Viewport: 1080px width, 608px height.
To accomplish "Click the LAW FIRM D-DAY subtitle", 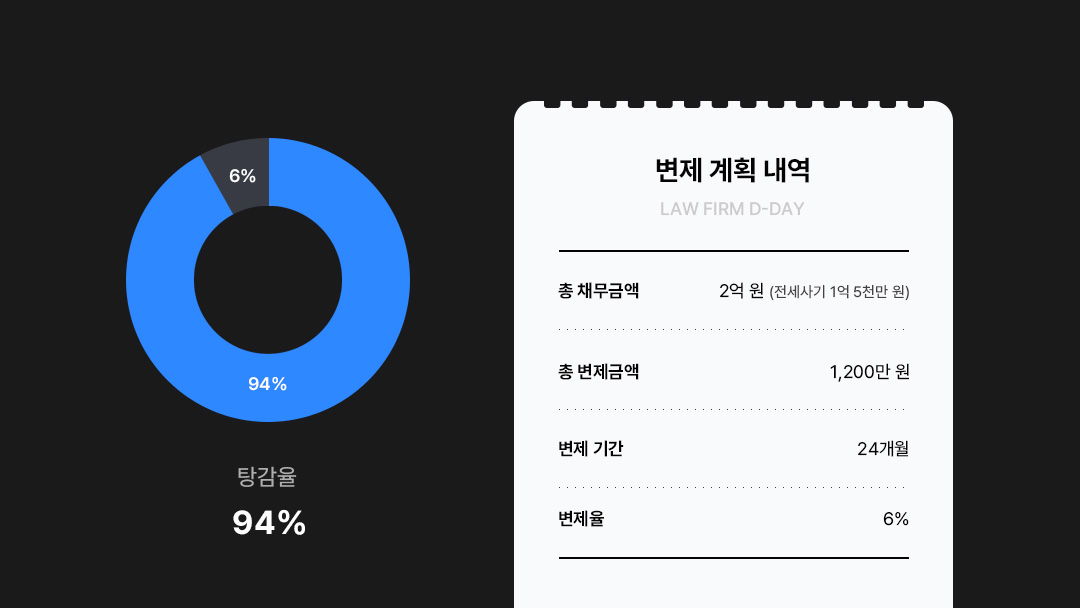I will [x=732, y=209].
